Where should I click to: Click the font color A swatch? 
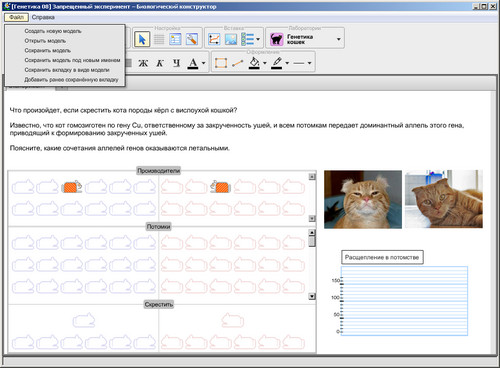(x=193, y=63)
